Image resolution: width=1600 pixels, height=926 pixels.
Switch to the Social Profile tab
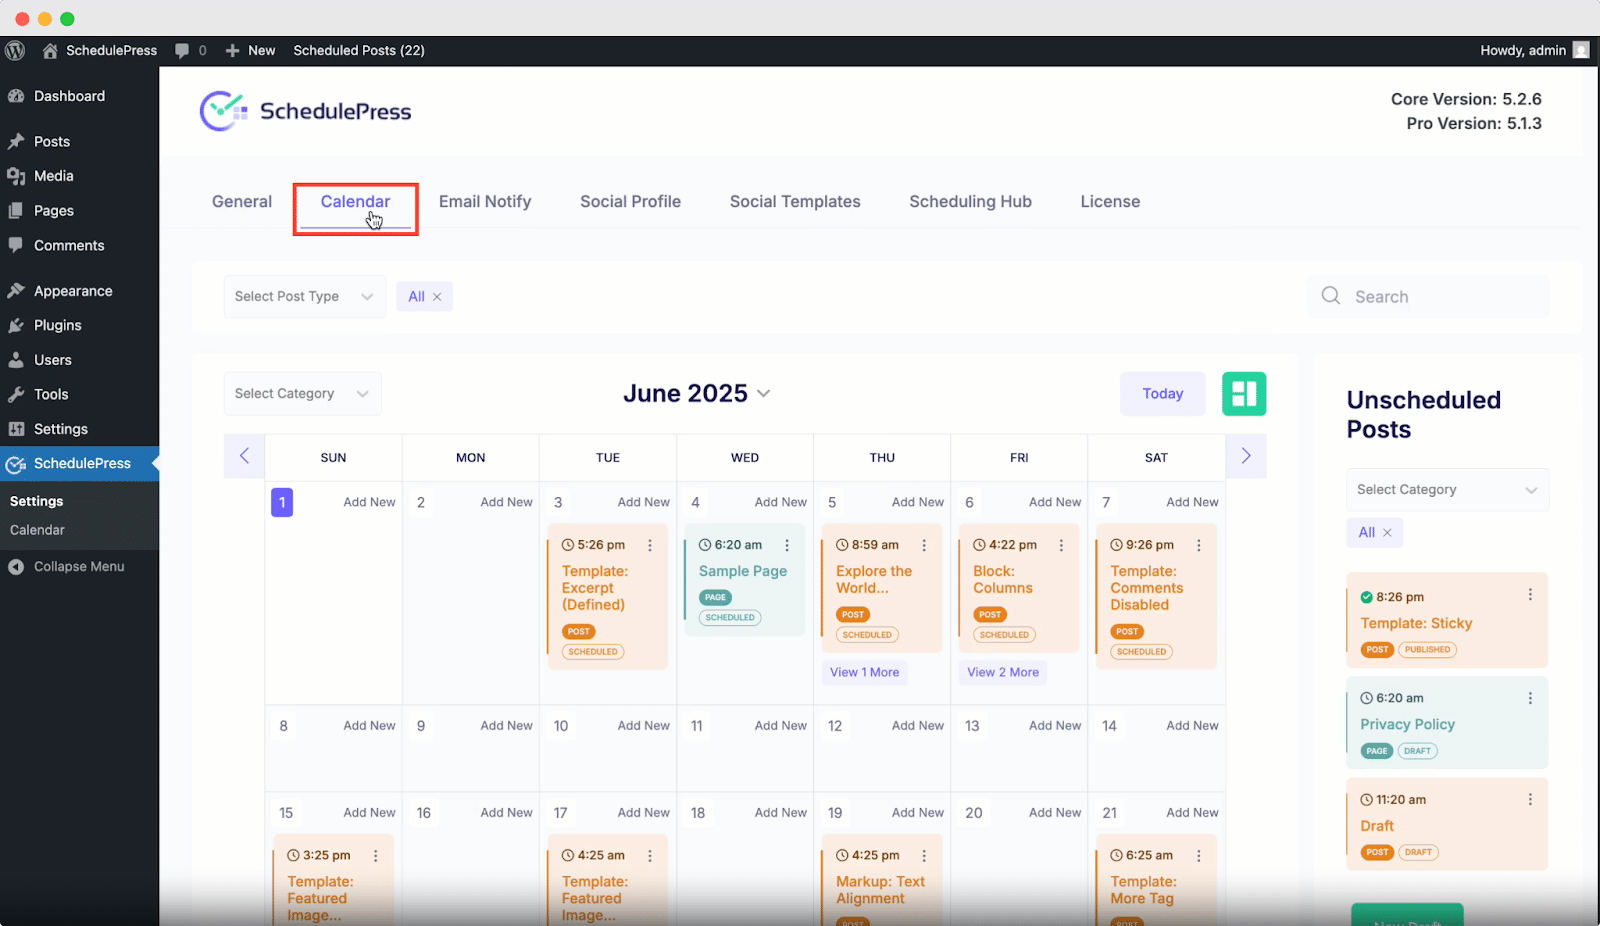[x=630, y=201]
